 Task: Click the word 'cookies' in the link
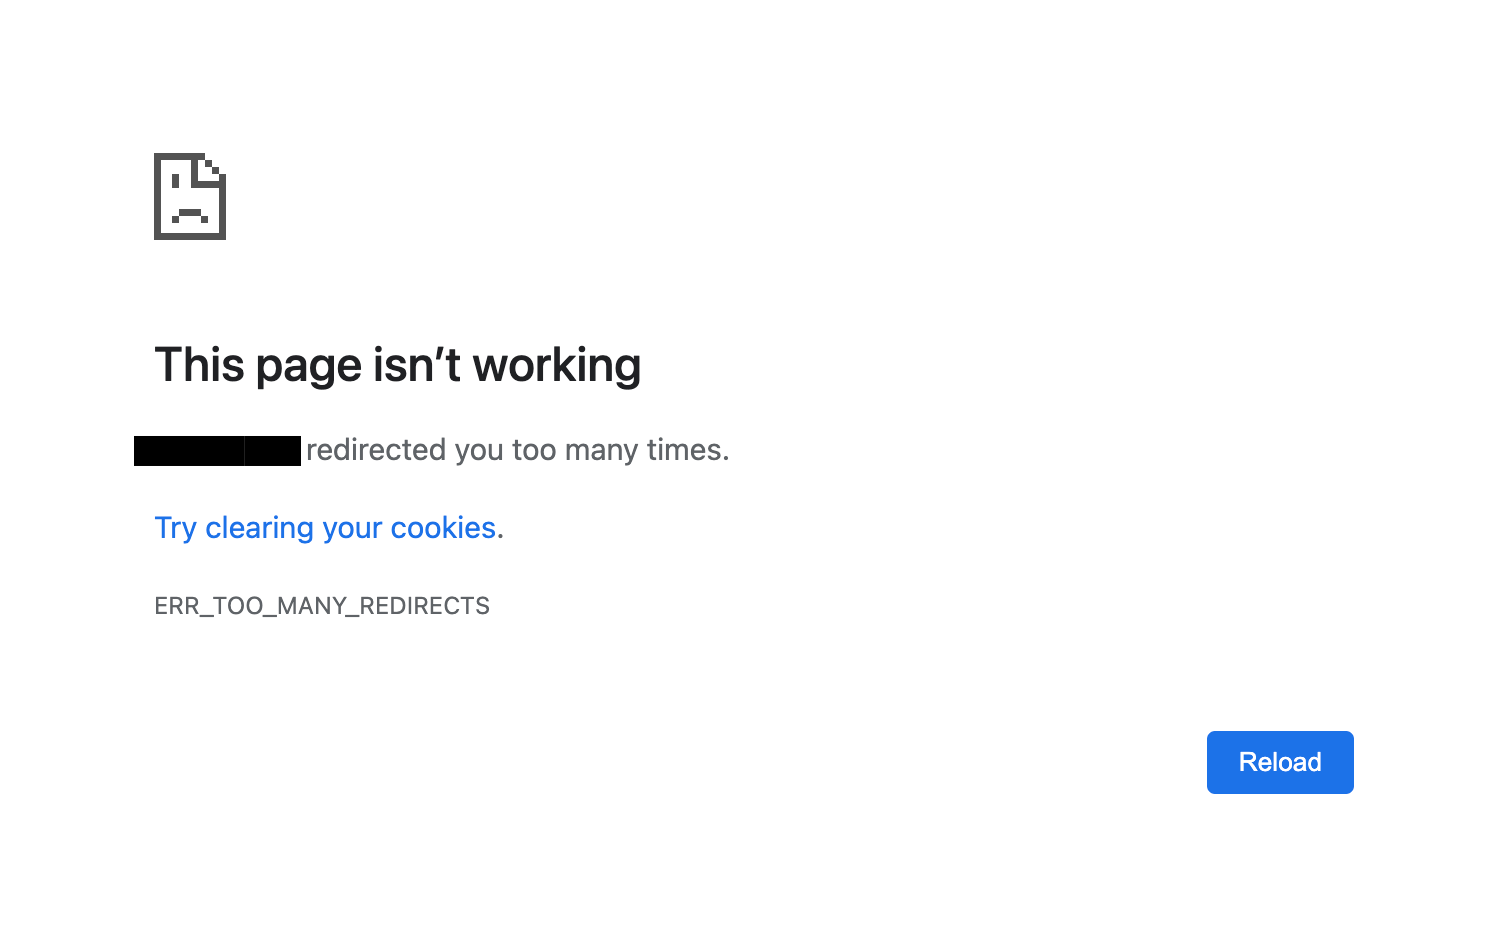tap(443, 528)
